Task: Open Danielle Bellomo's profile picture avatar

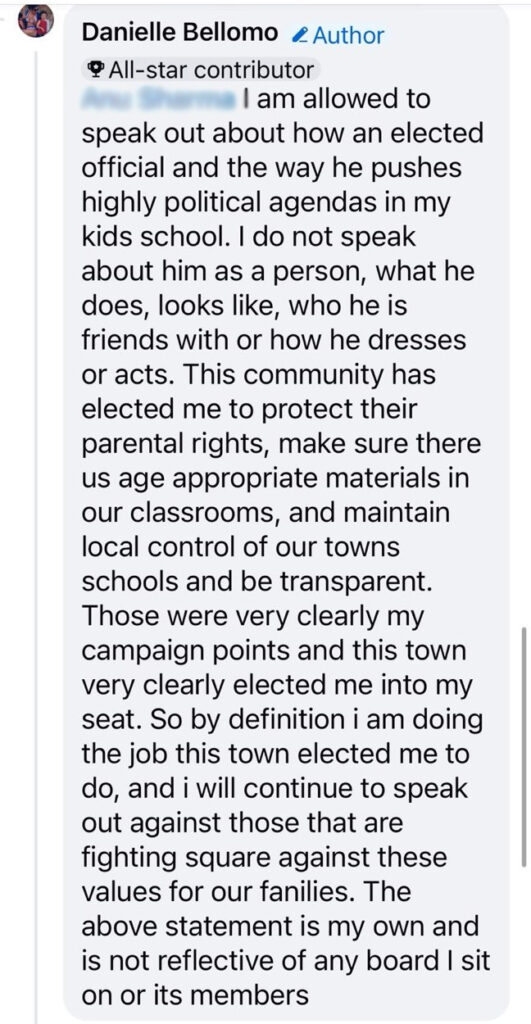Action: click(x=36, y=21)
